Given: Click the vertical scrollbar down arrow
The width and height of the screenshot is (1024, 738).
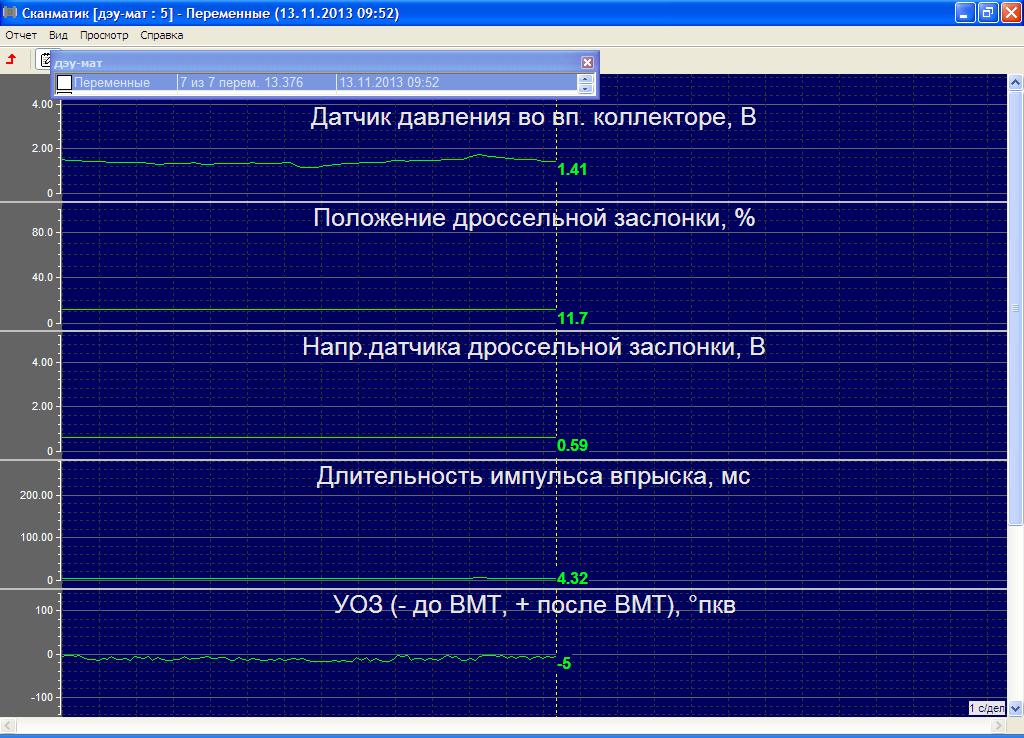Looking at the screenshot, I should [1016, 708].
